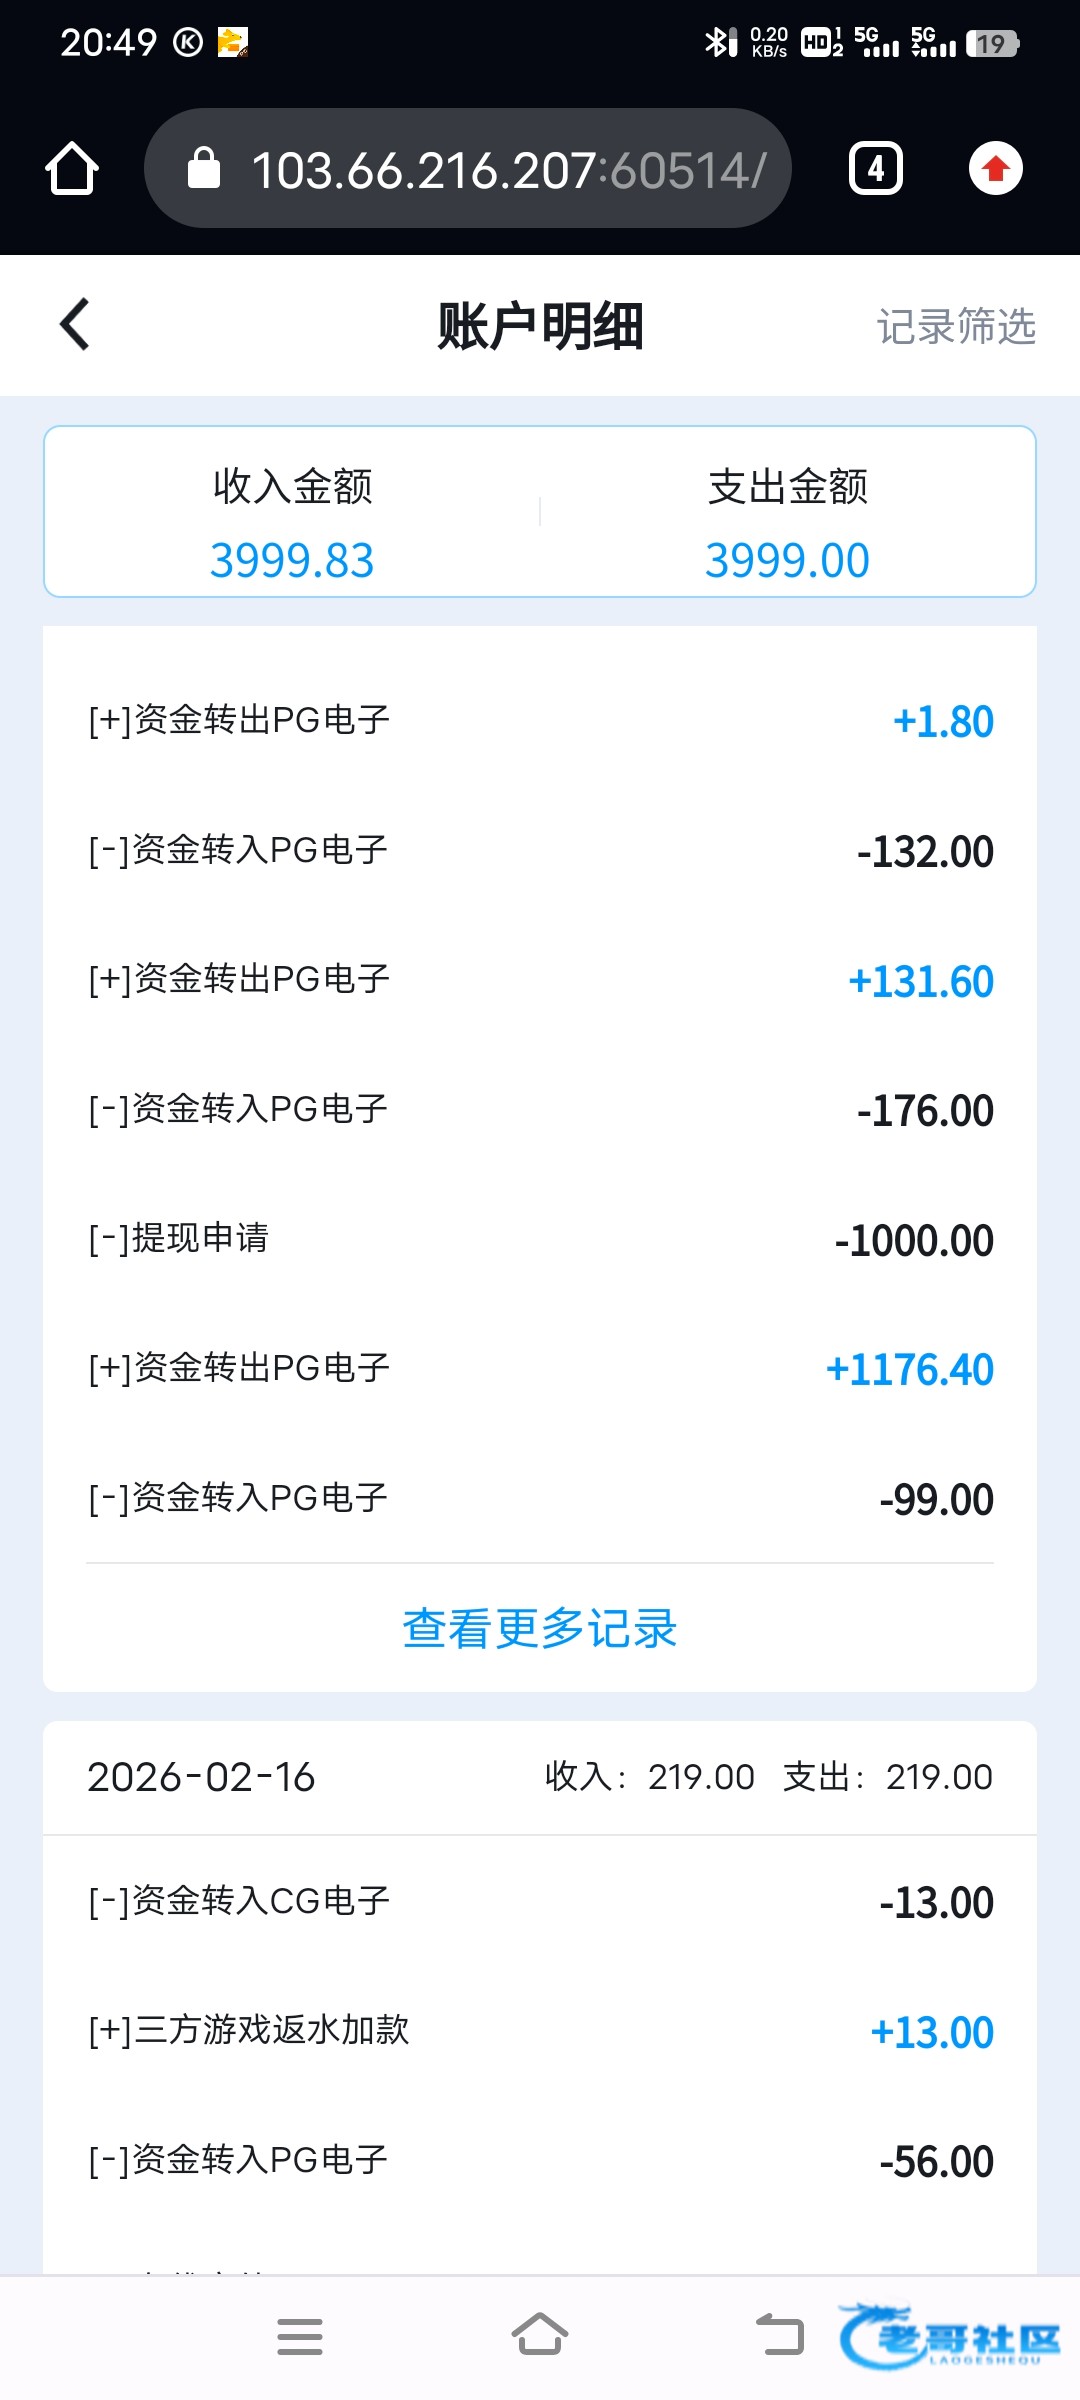
Task: Open the tab switcher showing 4 tabs
Action: pos(876,168)
